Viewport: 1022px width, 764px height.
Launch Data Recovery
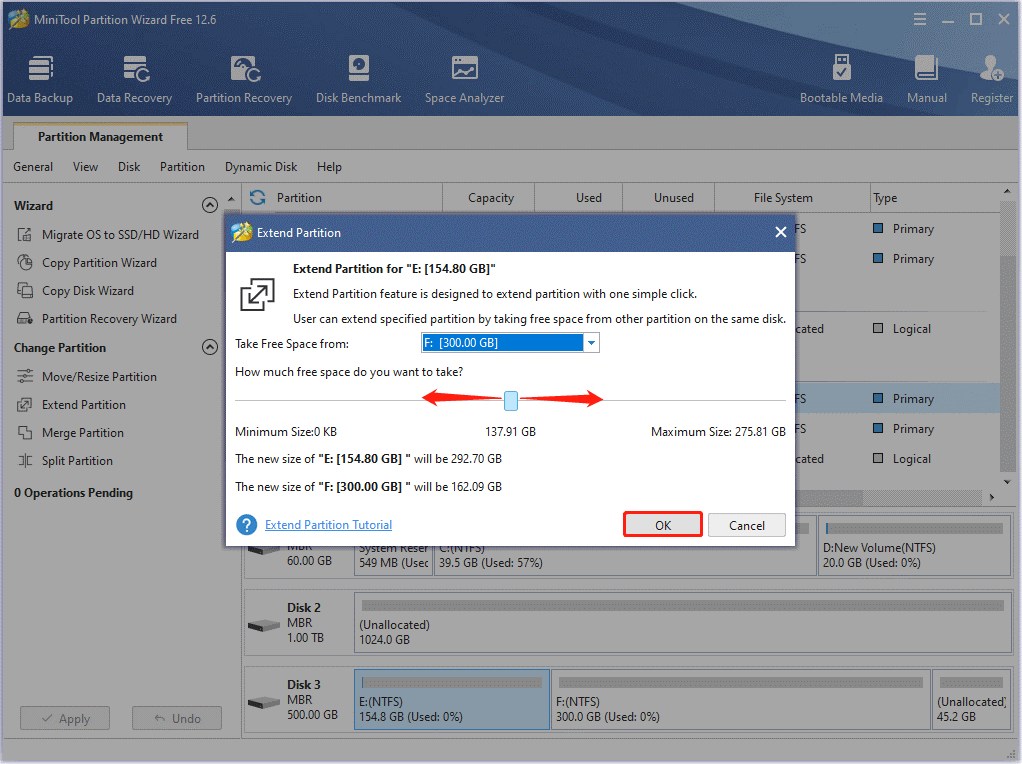(134, 80)
